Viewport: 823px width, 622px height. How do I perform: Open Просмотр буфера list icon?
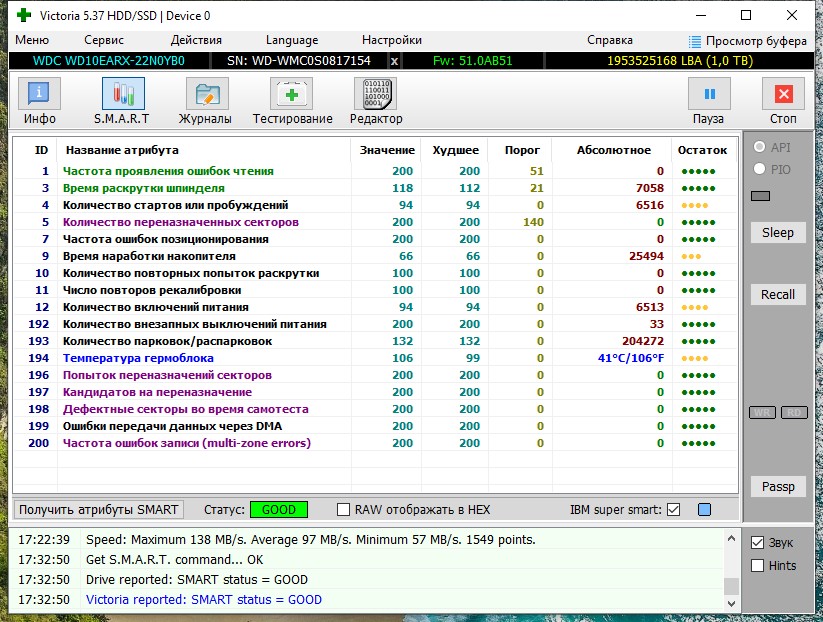click(x=695, y=41)
